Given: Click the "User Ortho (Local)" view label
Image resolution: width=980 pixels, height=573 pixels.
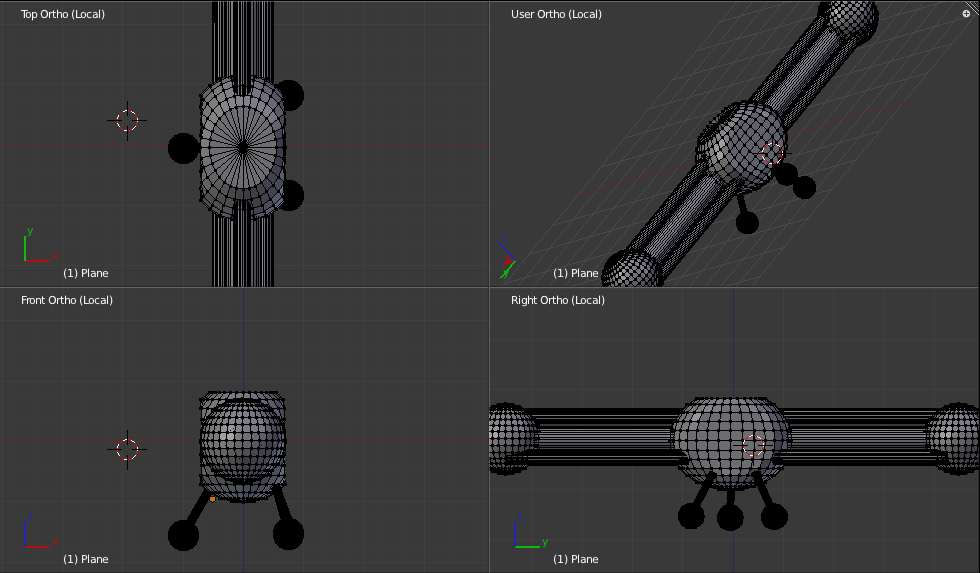Looking at the screenshot, I should click(556, 14).
